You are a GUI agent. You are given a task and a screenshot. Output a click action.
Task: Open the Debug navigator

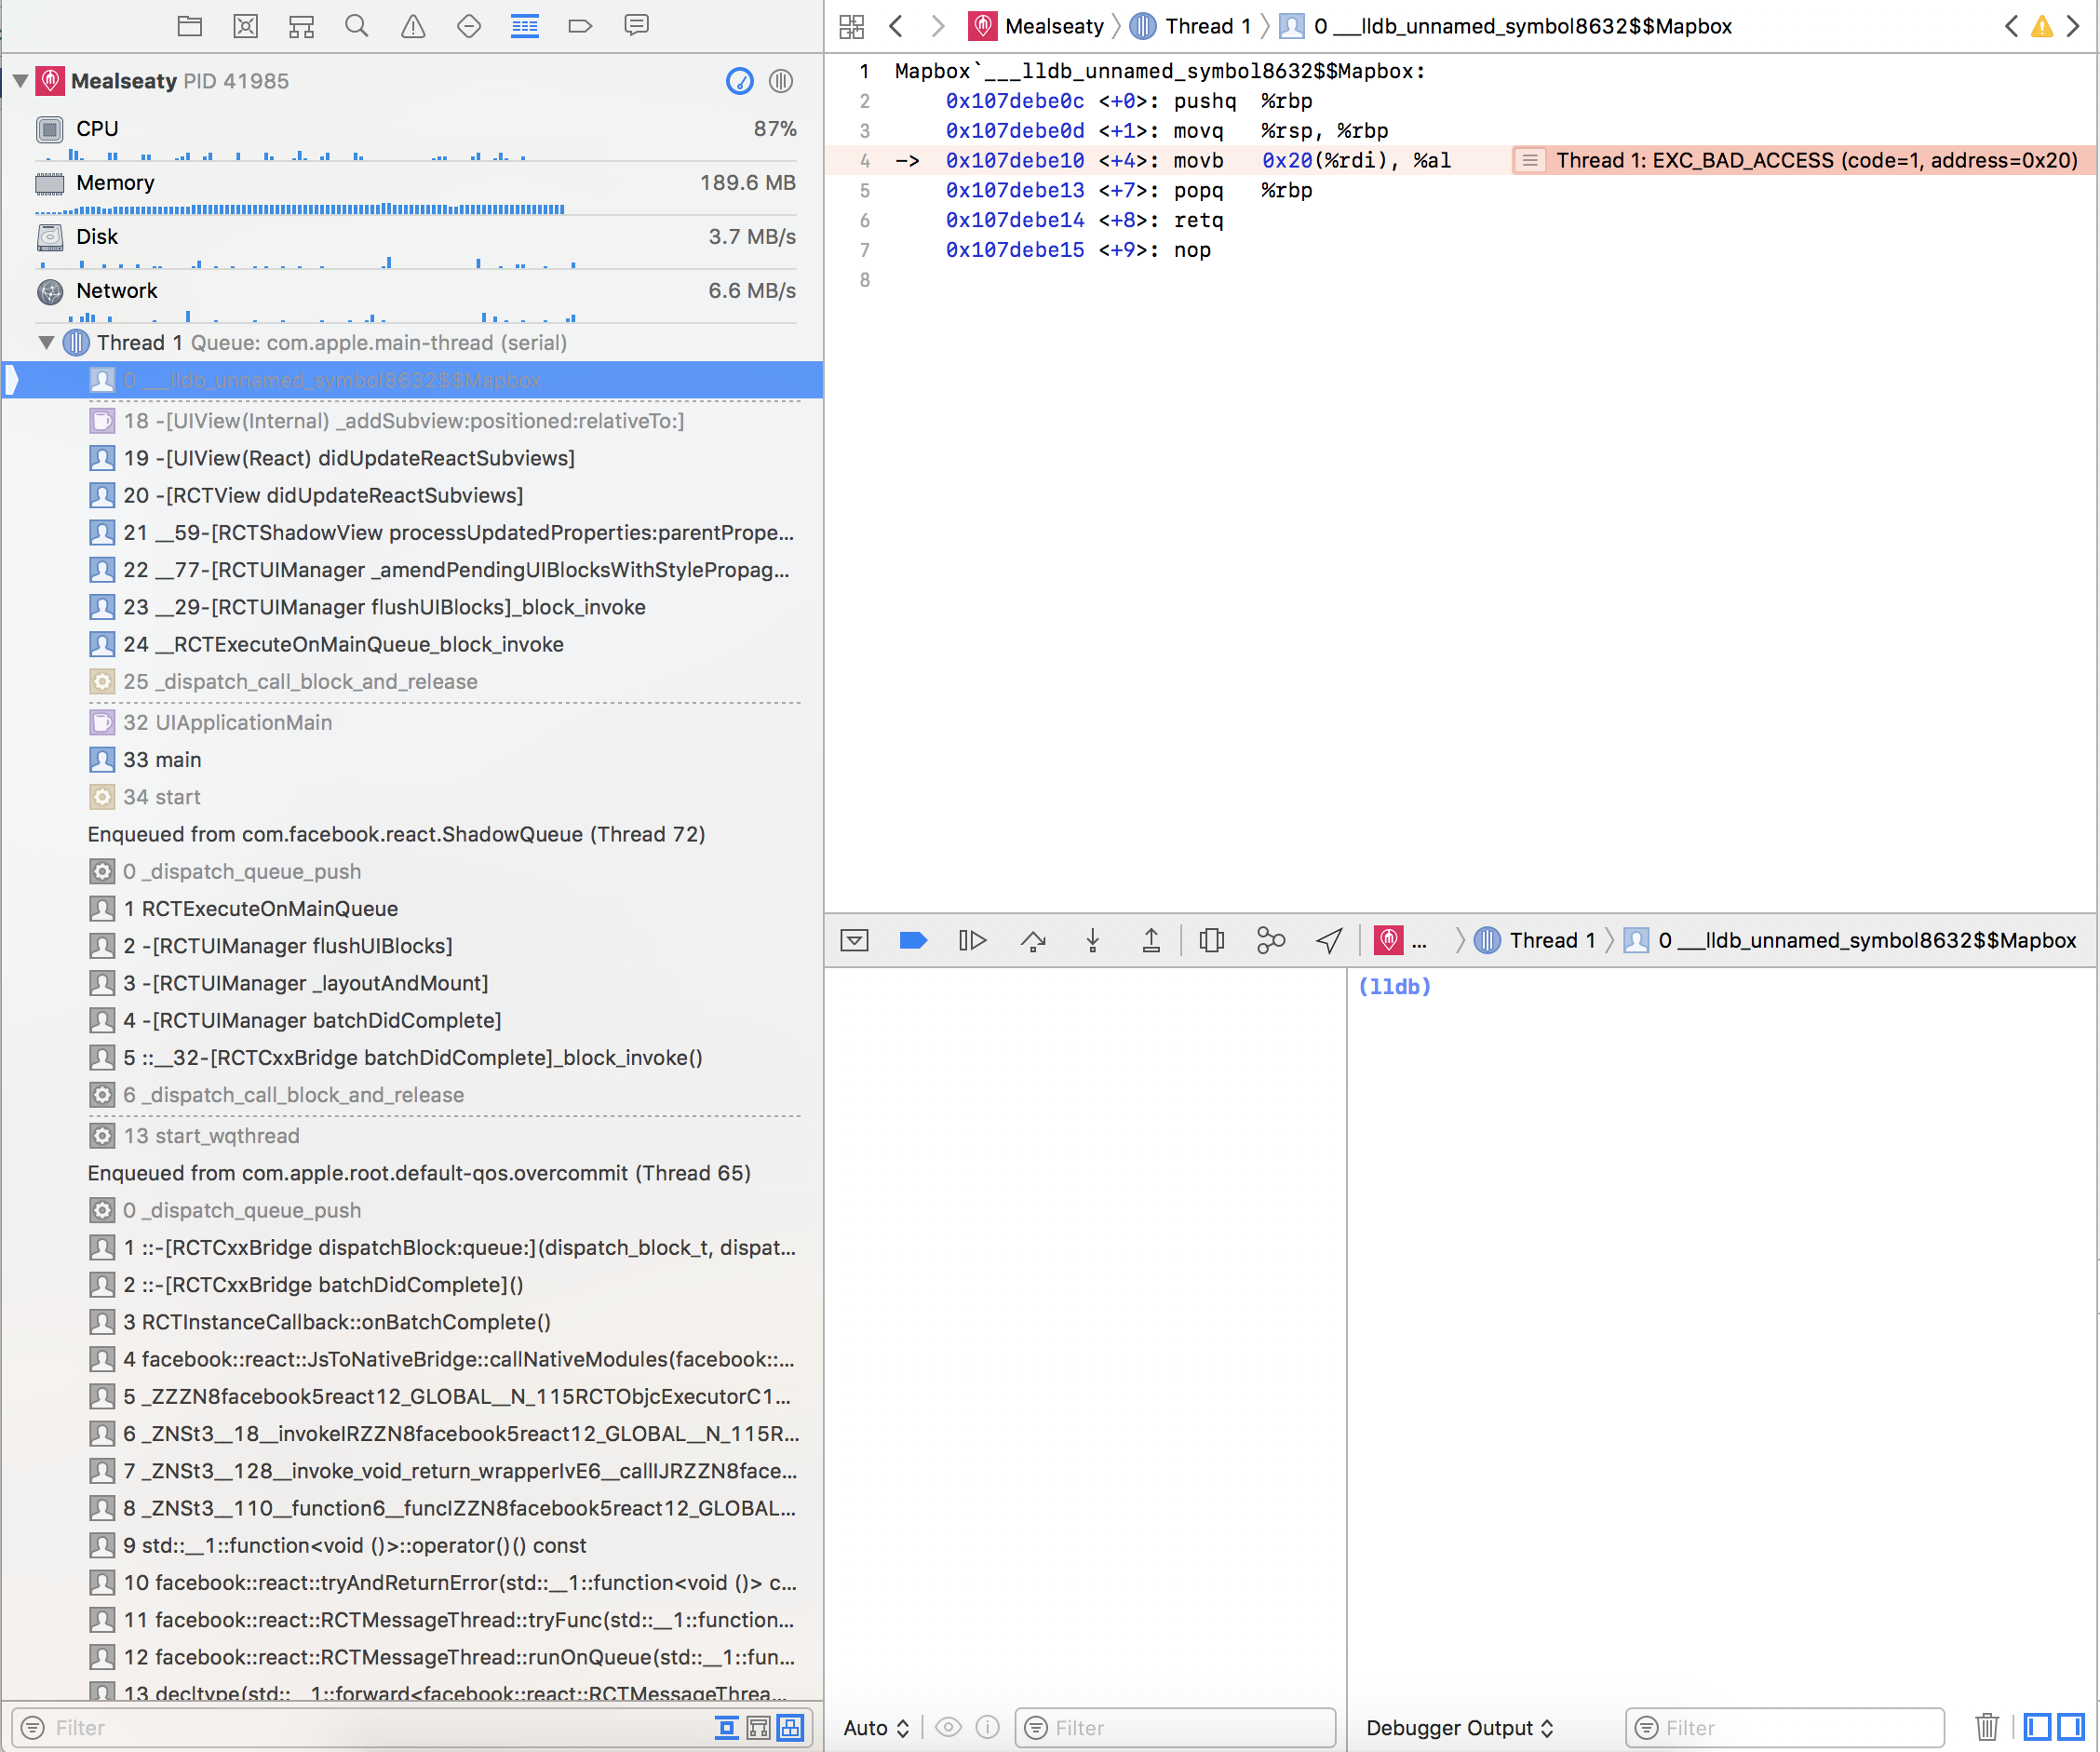pos(525,26)
